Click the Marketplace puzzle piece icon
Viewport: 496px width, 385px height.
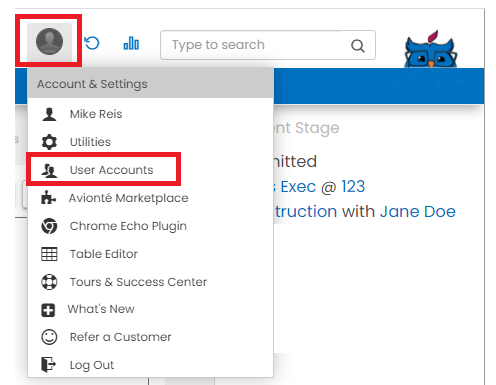[49, 197]
